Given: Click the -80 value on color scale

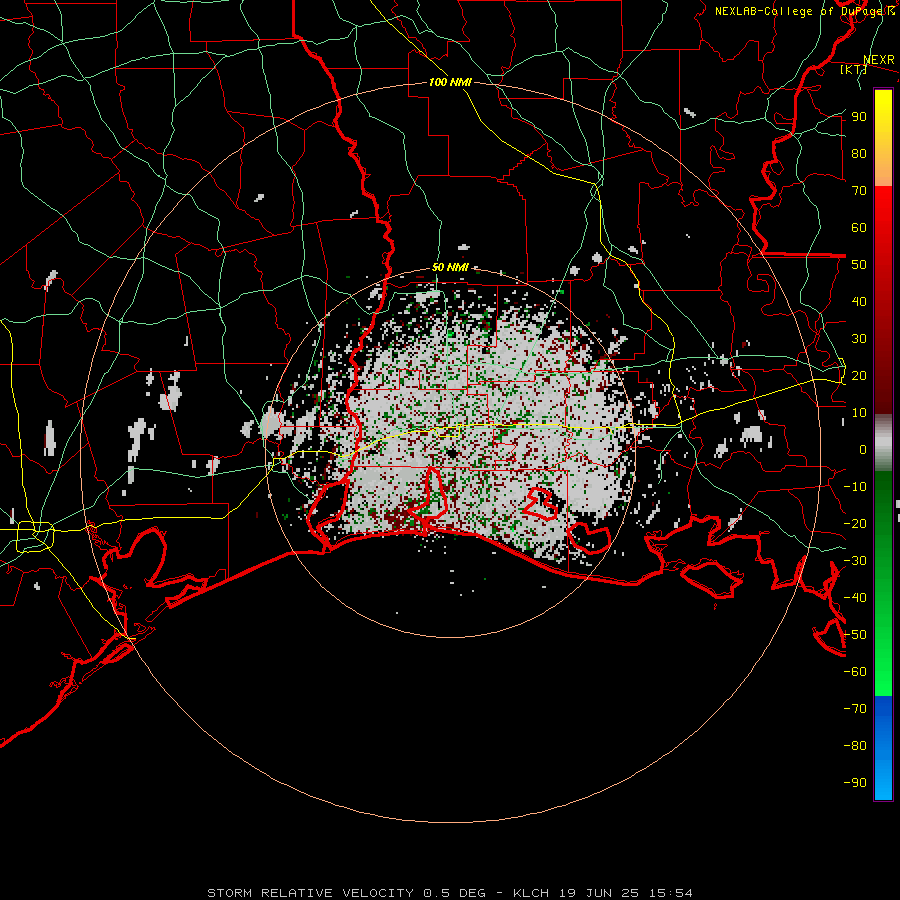Looking at the screenshot, I should pyautogui.click(x=855, y=746).
